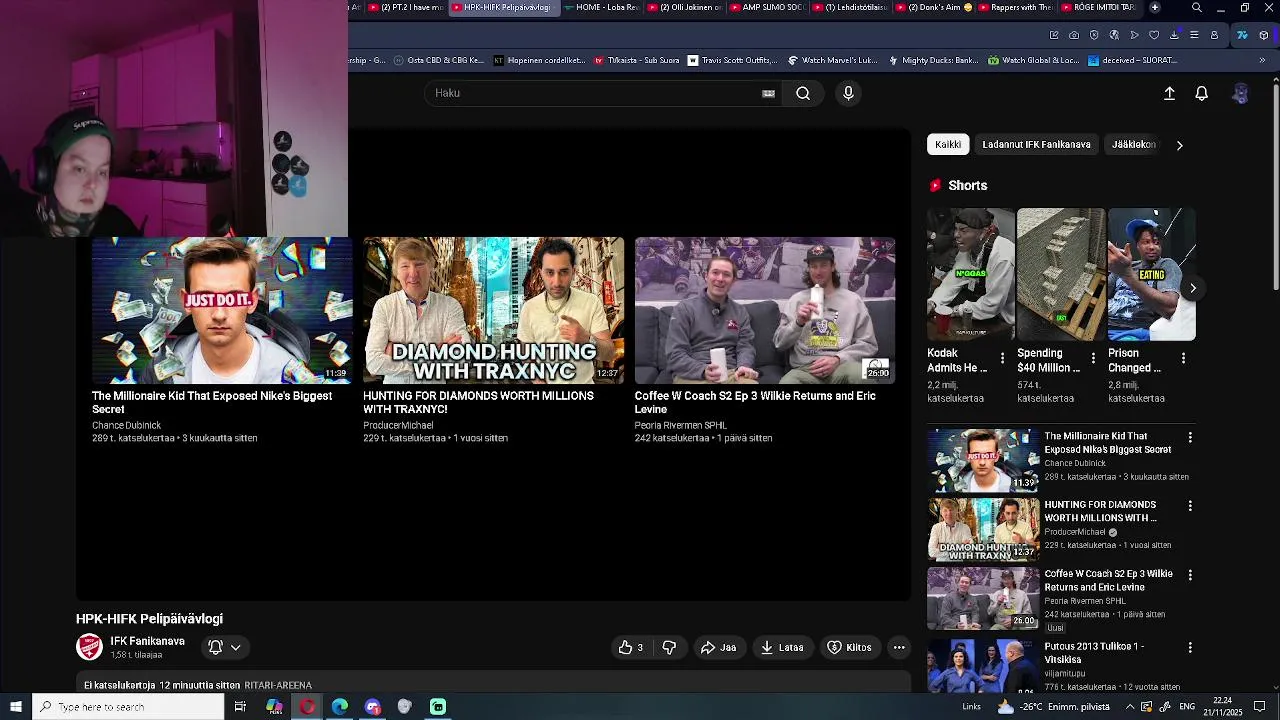The image size is (1280, 720).
Task: Activate voice search microphone icon
Action: click(x=848, y=93)
